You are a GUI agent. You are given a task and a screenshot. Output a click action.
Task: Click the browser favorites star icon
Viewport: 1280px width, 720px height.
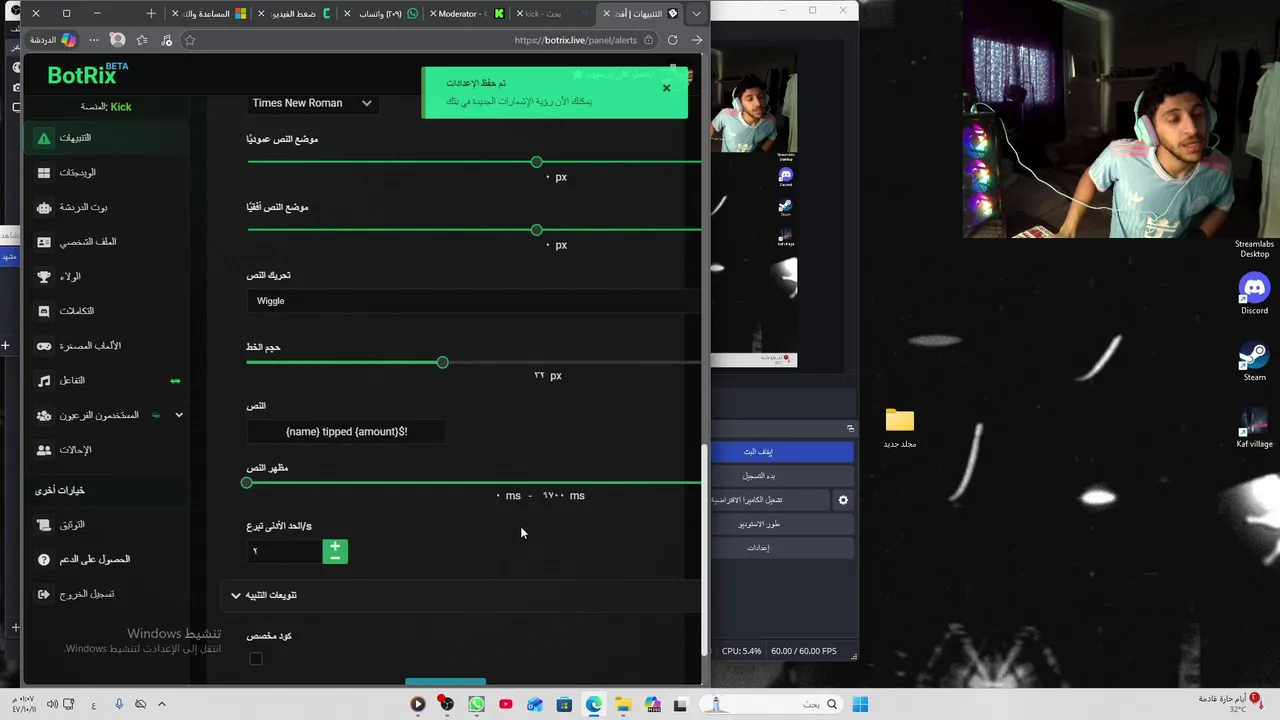coord(189,40)
